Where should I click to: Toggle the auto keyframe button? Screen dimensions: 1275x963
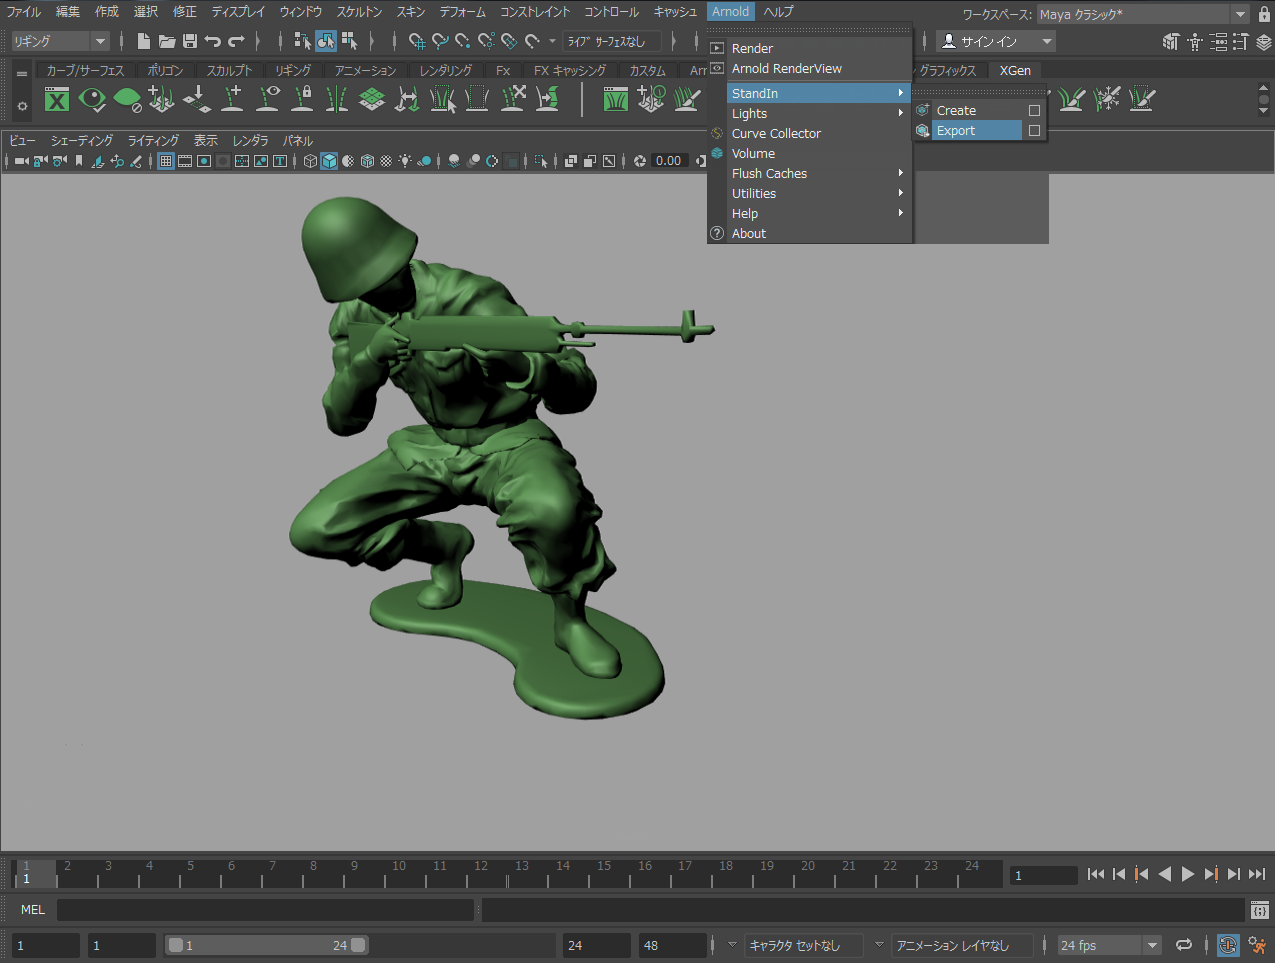pos(1228,945)
